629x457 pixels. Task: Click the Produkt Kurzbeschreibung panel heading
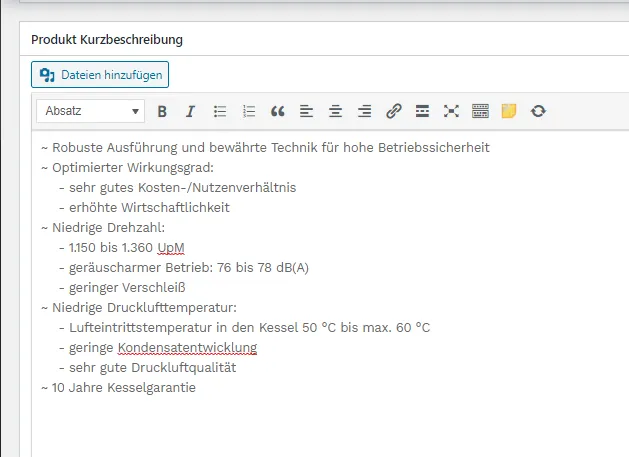coord(107,40)
